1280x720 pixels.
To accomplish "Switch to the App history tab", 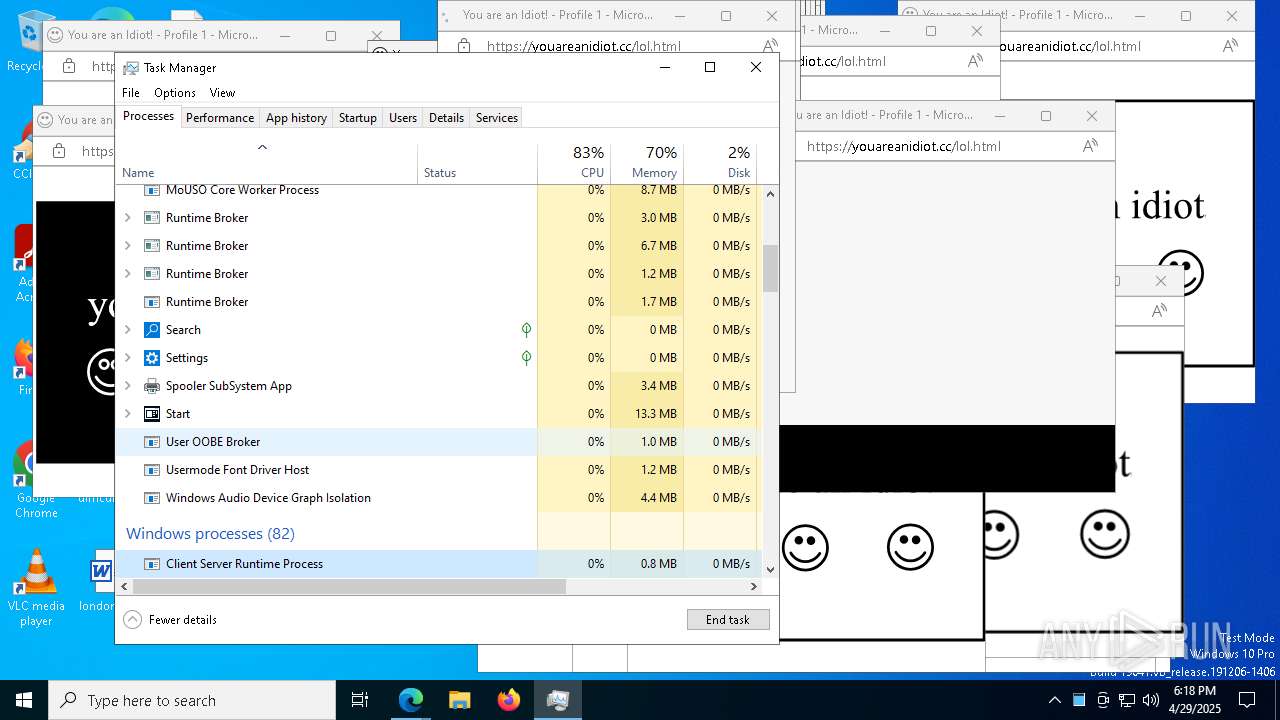I will (x=296, y=117).
